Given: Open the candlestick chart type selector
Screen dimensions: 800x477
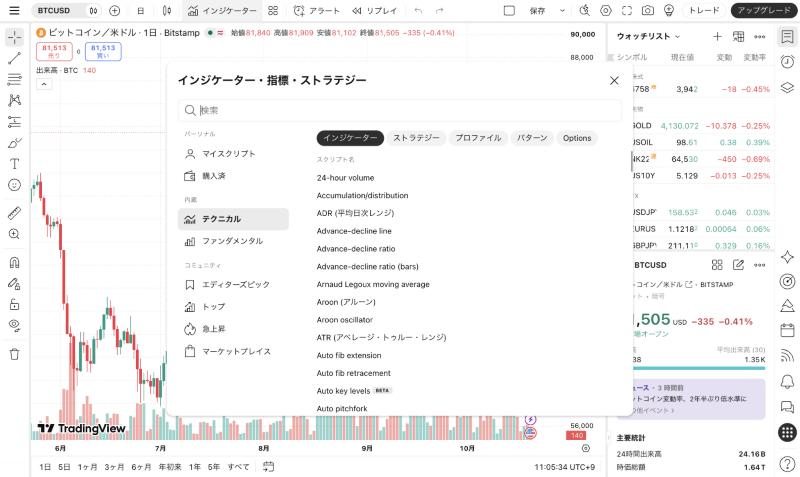Looking at the screenshot, I should tap(167, 10).
